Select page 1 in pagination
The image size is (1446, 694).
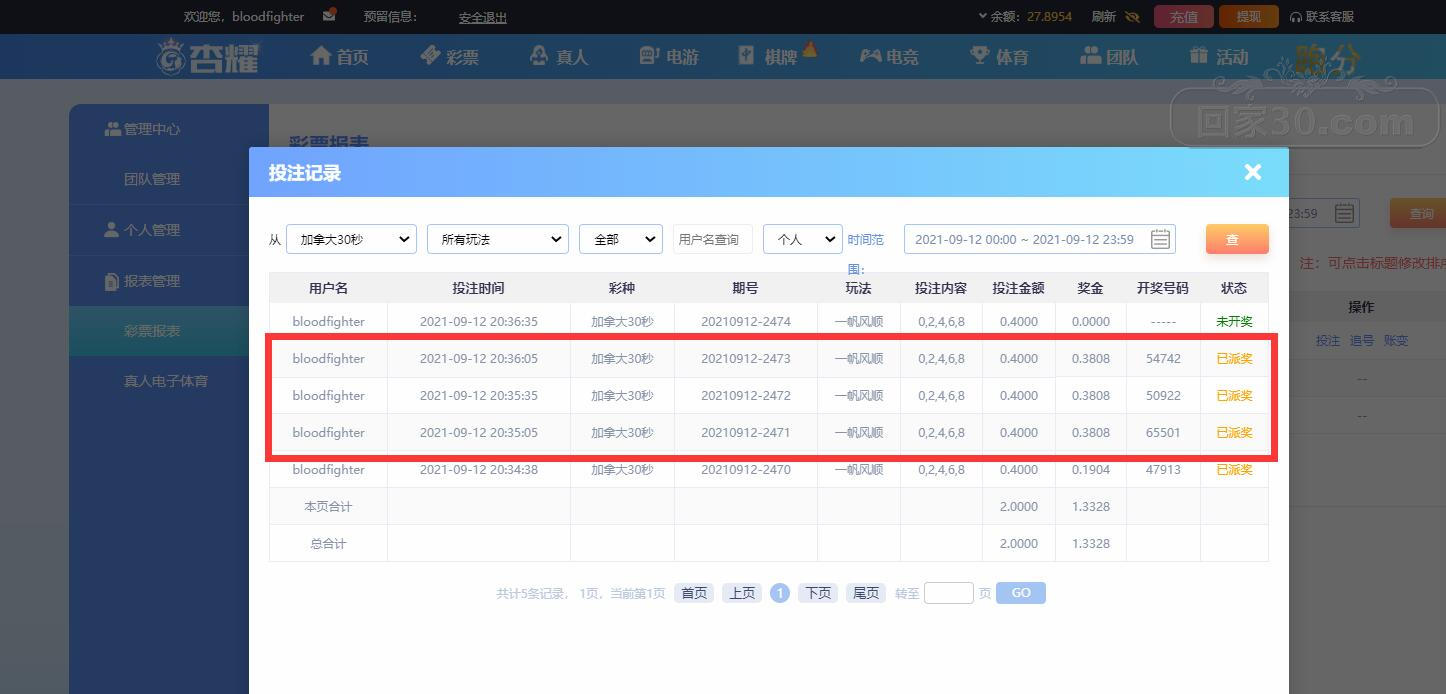780,593
